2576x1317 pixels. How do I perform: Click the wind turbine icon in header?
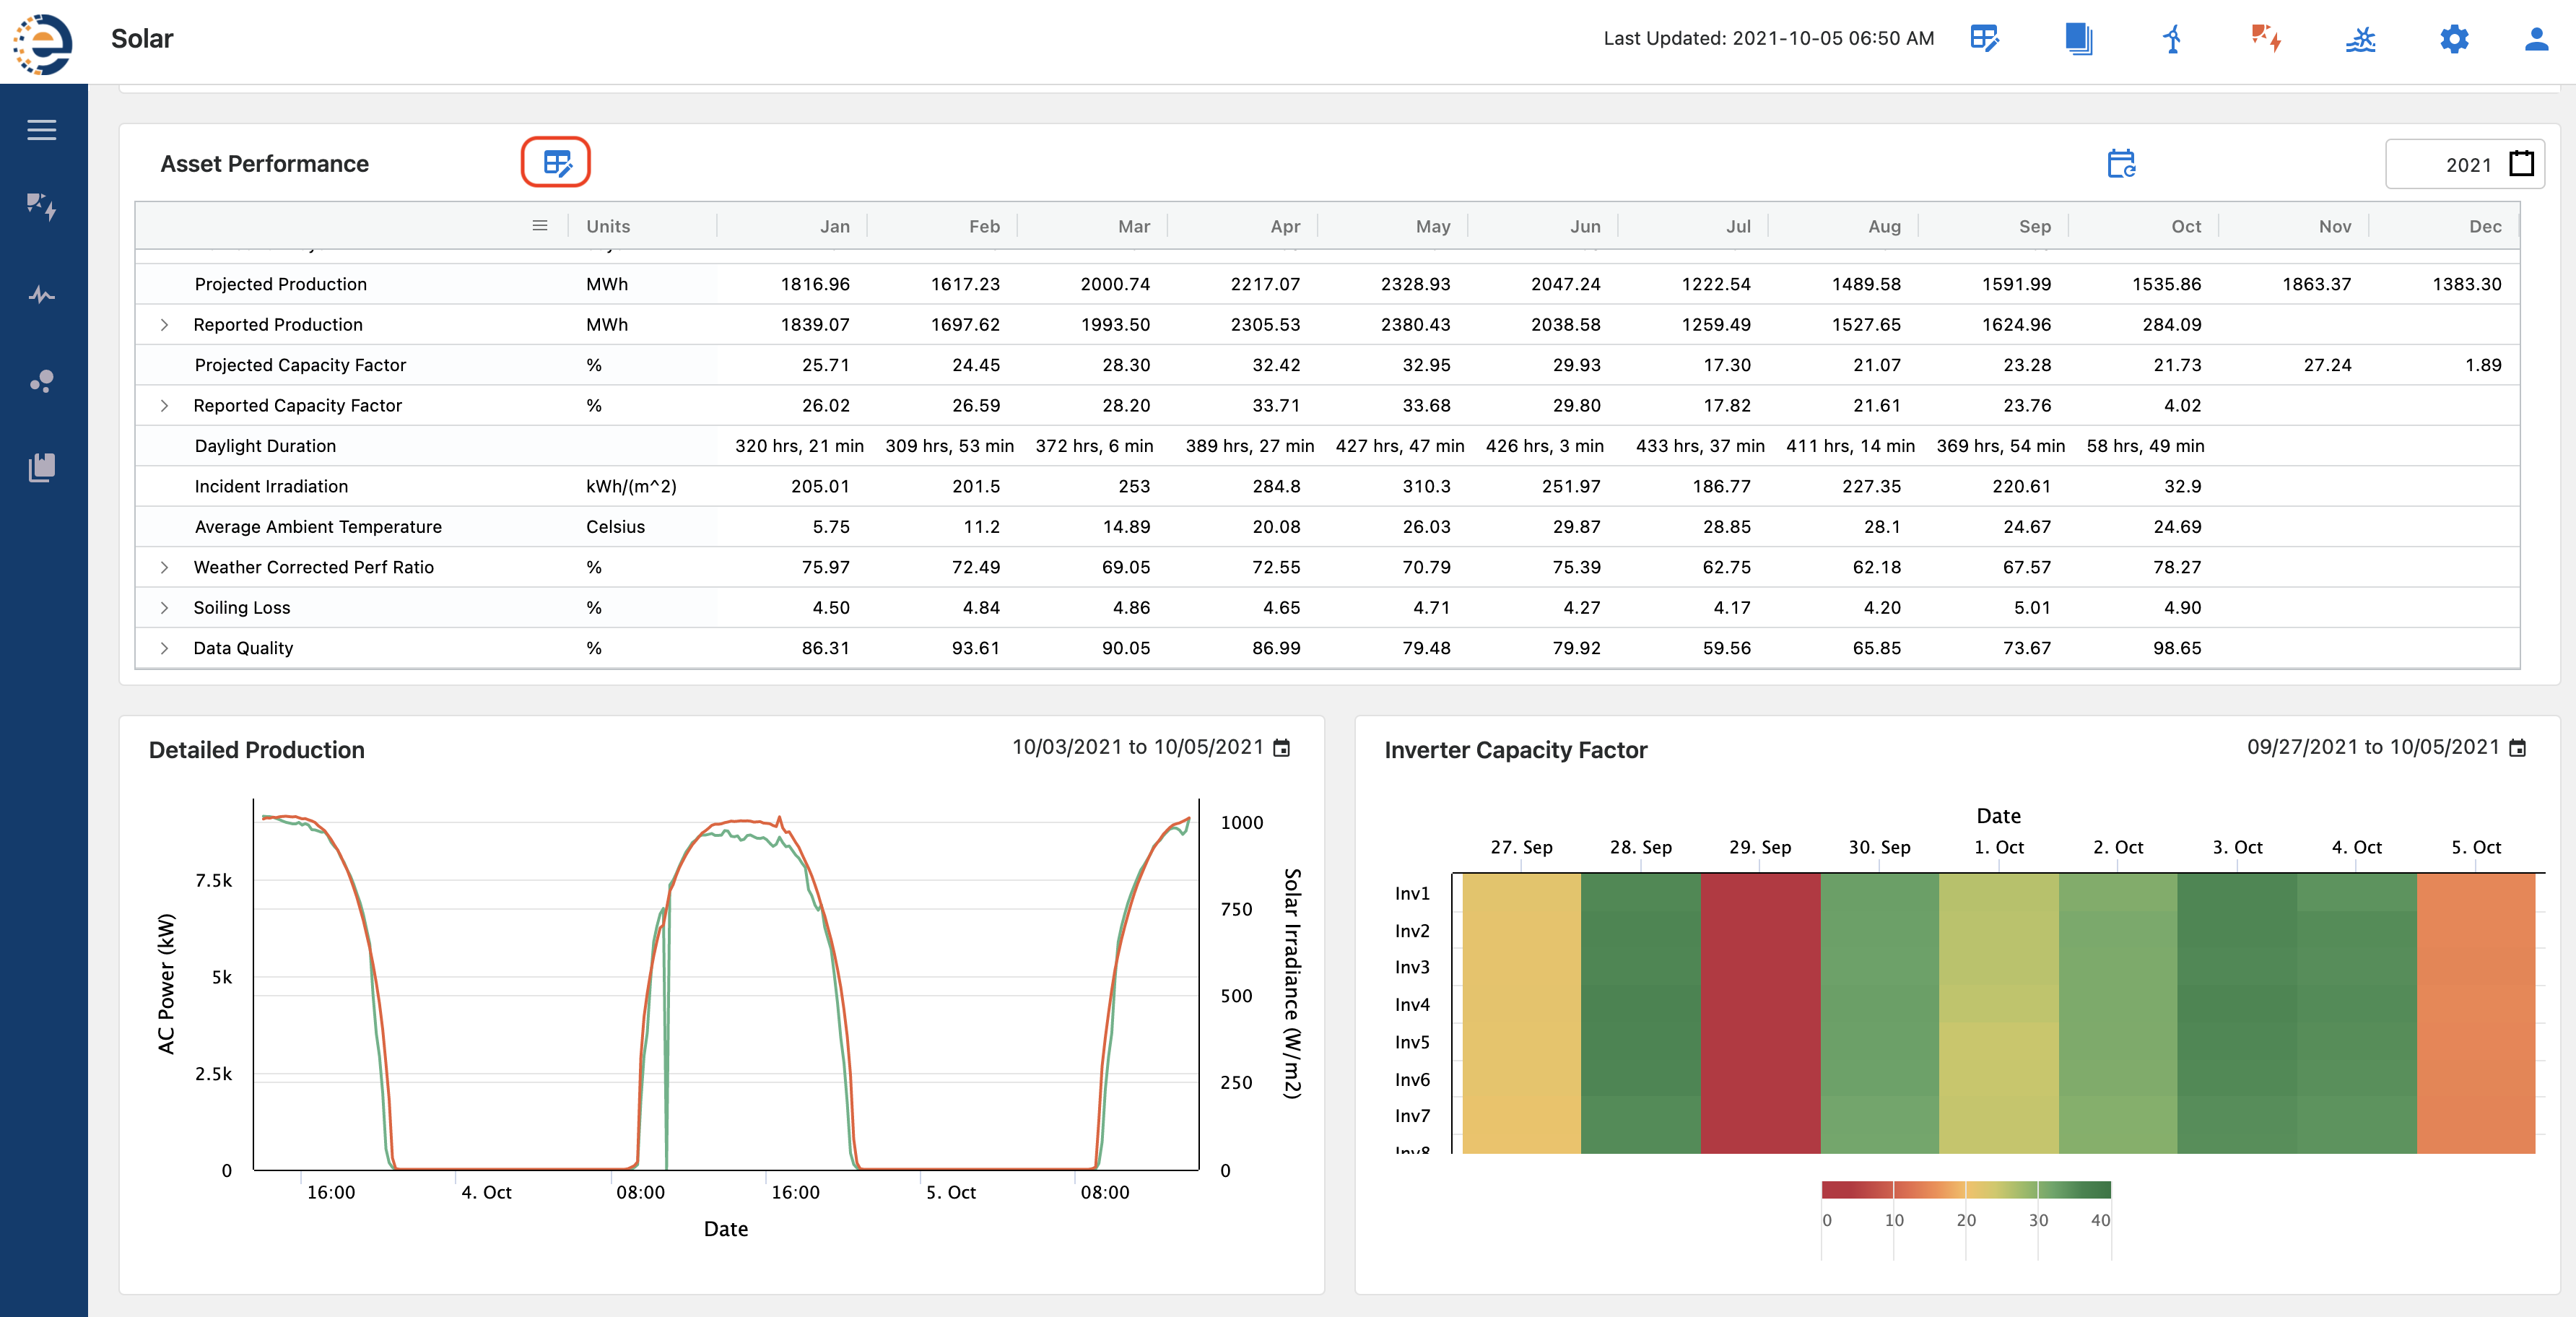(2172, 39)
